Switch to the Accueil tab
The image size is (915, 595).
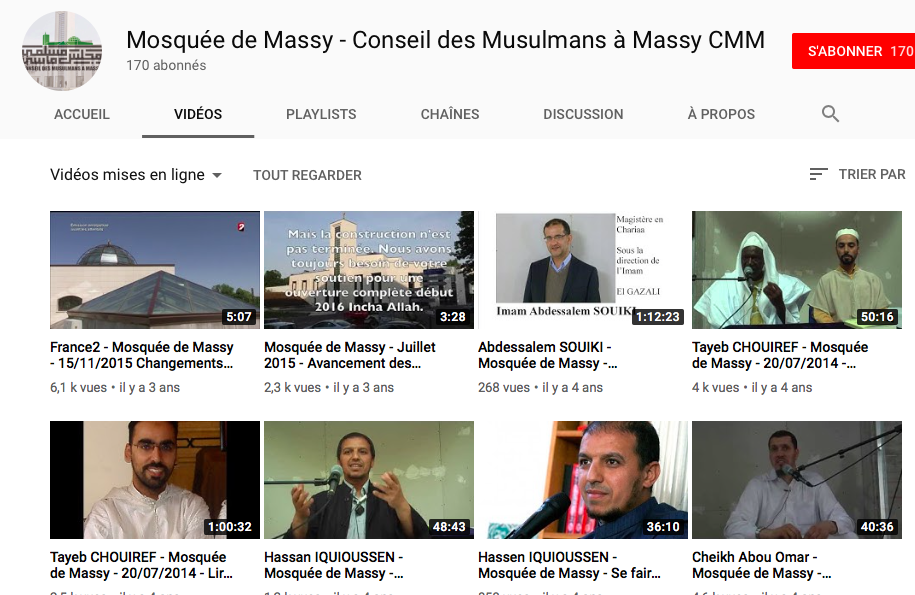82,114
